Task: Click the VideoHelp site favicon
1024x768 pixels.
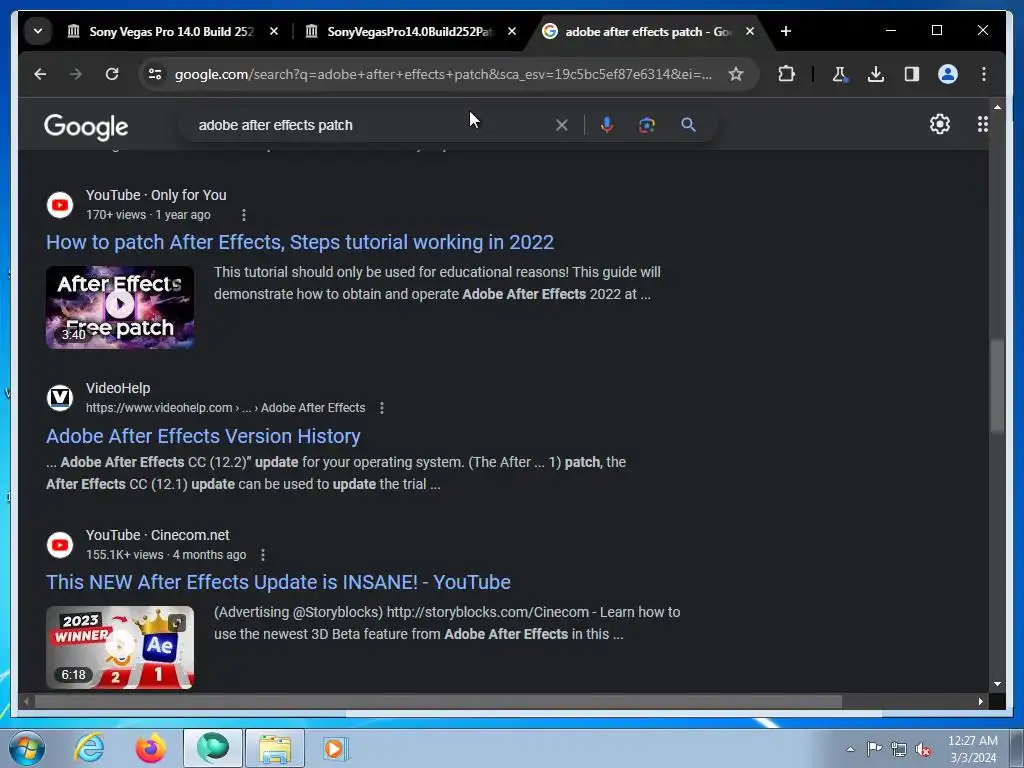Action: [x=60, y=398]
